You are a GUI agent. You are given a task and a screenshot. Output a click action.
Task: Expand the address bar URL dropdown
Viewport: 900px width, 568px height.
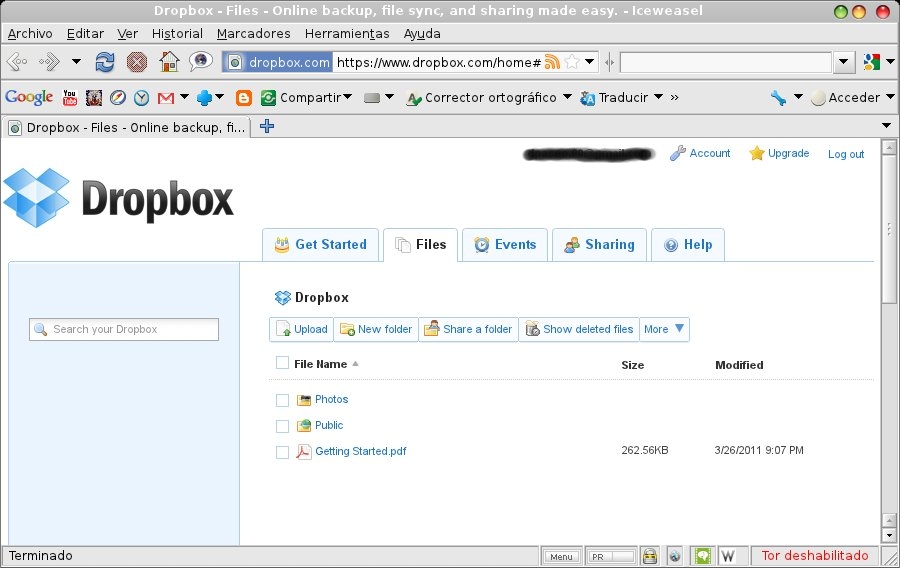589,61
